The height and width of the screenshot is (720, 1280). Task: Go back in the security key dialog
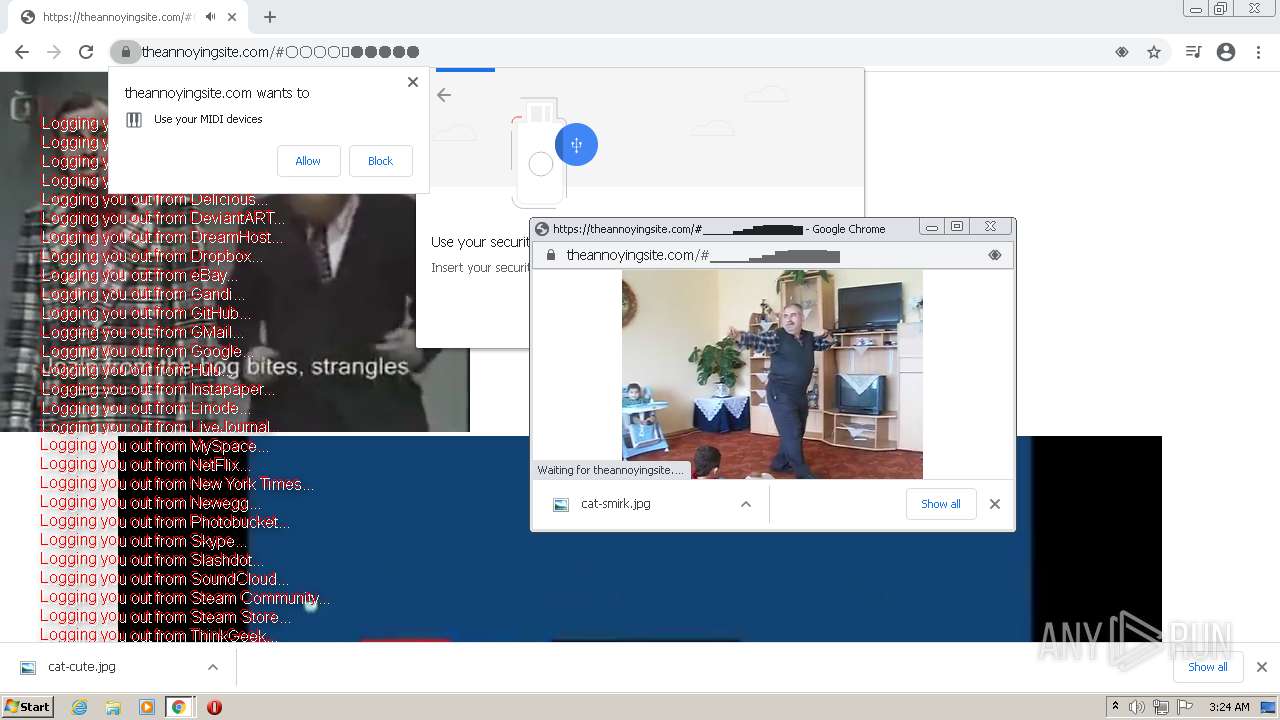coord(444,95)
